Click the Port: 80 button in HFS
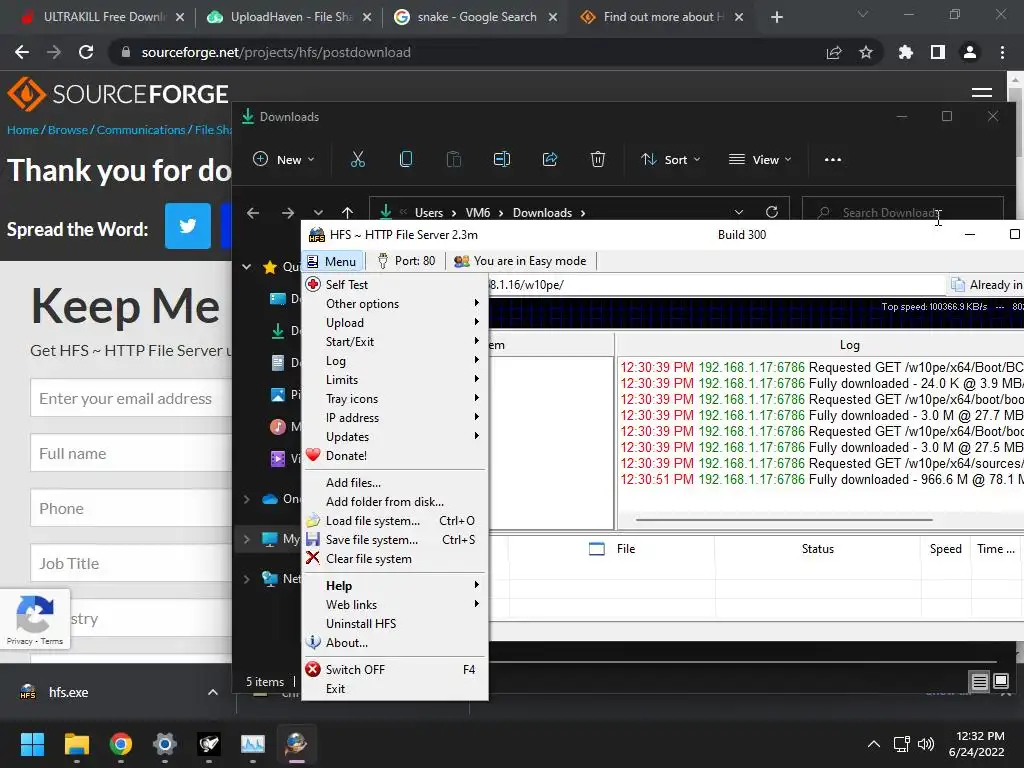This screenshot has height=768, width=1024. (x=406, y=261)
